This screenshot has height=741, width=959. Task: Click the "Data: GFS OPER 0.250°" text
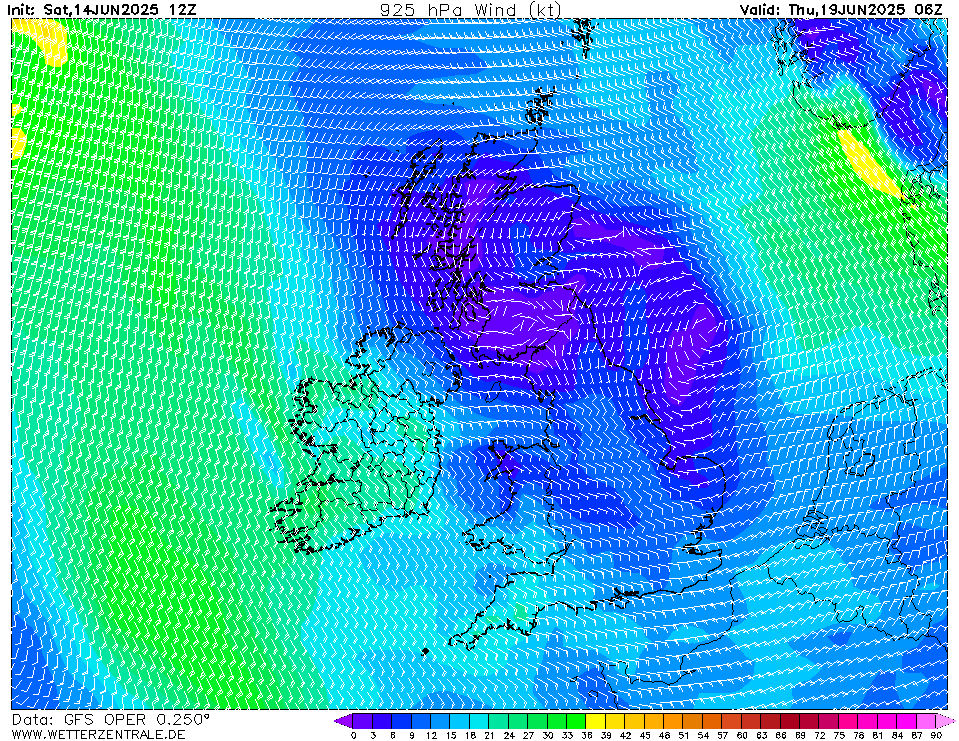(x=111, y=720)
